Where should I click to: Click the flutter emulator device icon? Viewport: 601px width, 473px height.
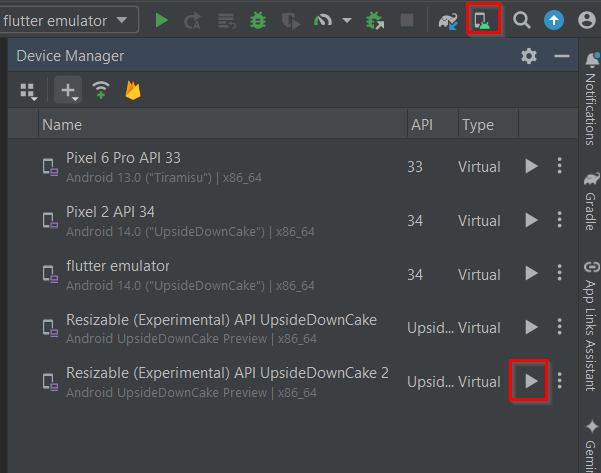click(50, 274)
